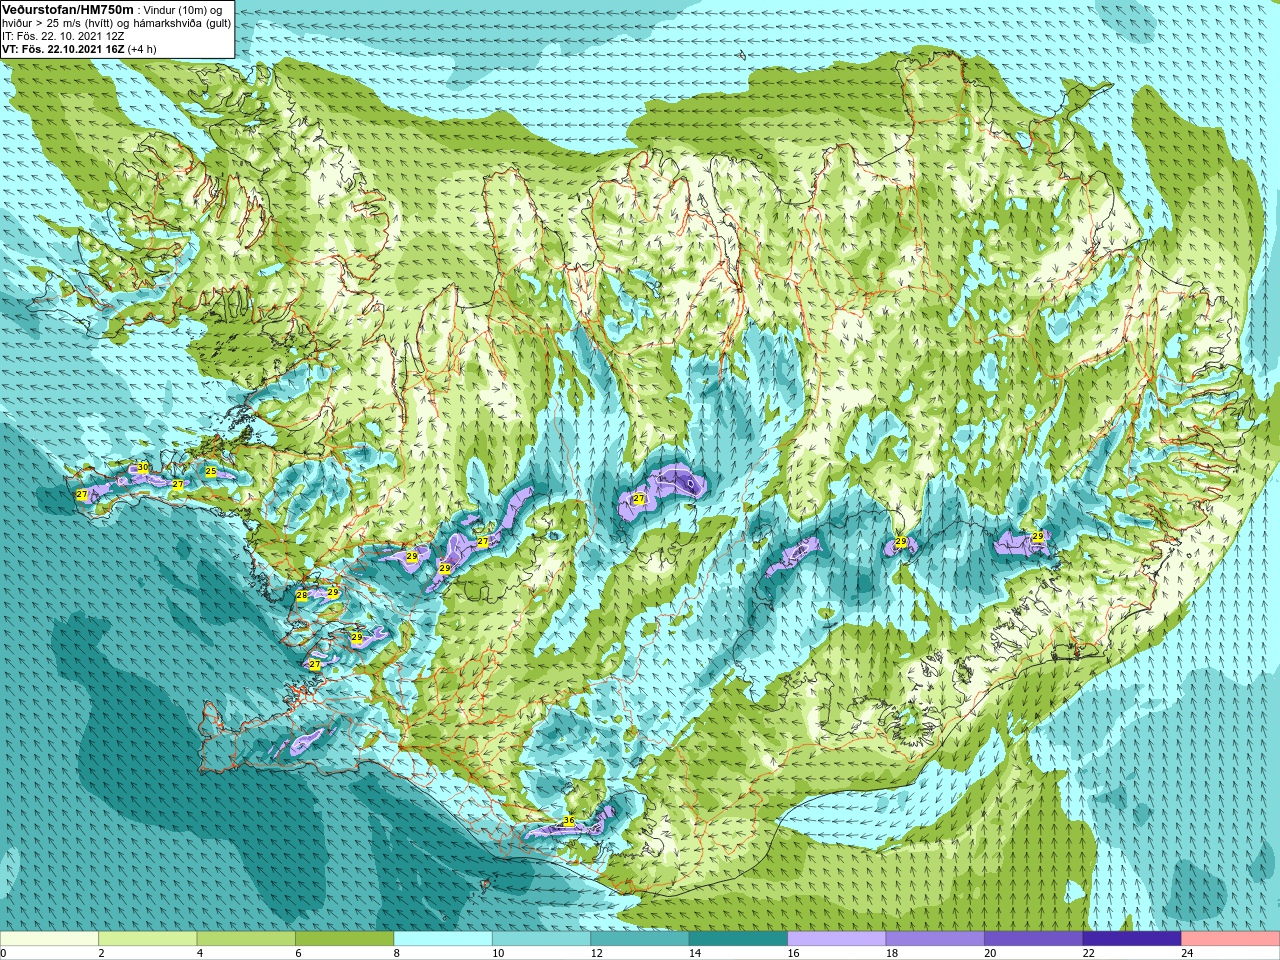1280x960 pixels.
Task: Click the 'VT: Fös. 22.10.2021 16Z (+4 h)' line
Action: click(x=79, y=49)
